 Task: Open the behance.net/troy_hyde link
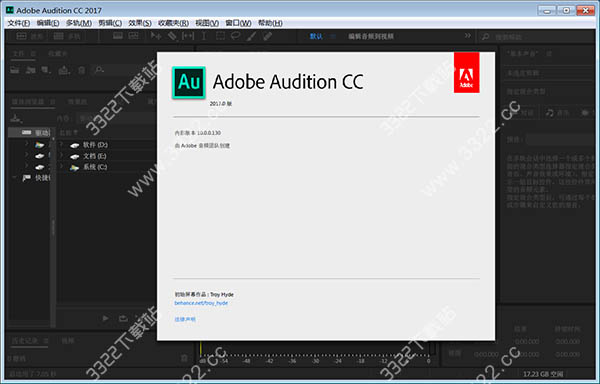[x=201, y=303]
